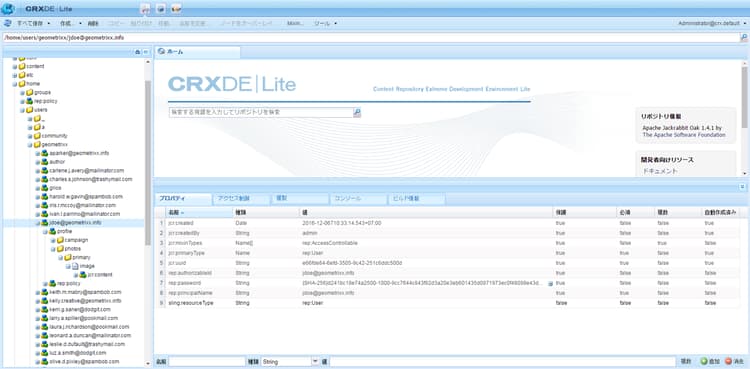Viewport: 750px width, 369px height.
Task: Click the repository path address field
Action: point(371,37)
